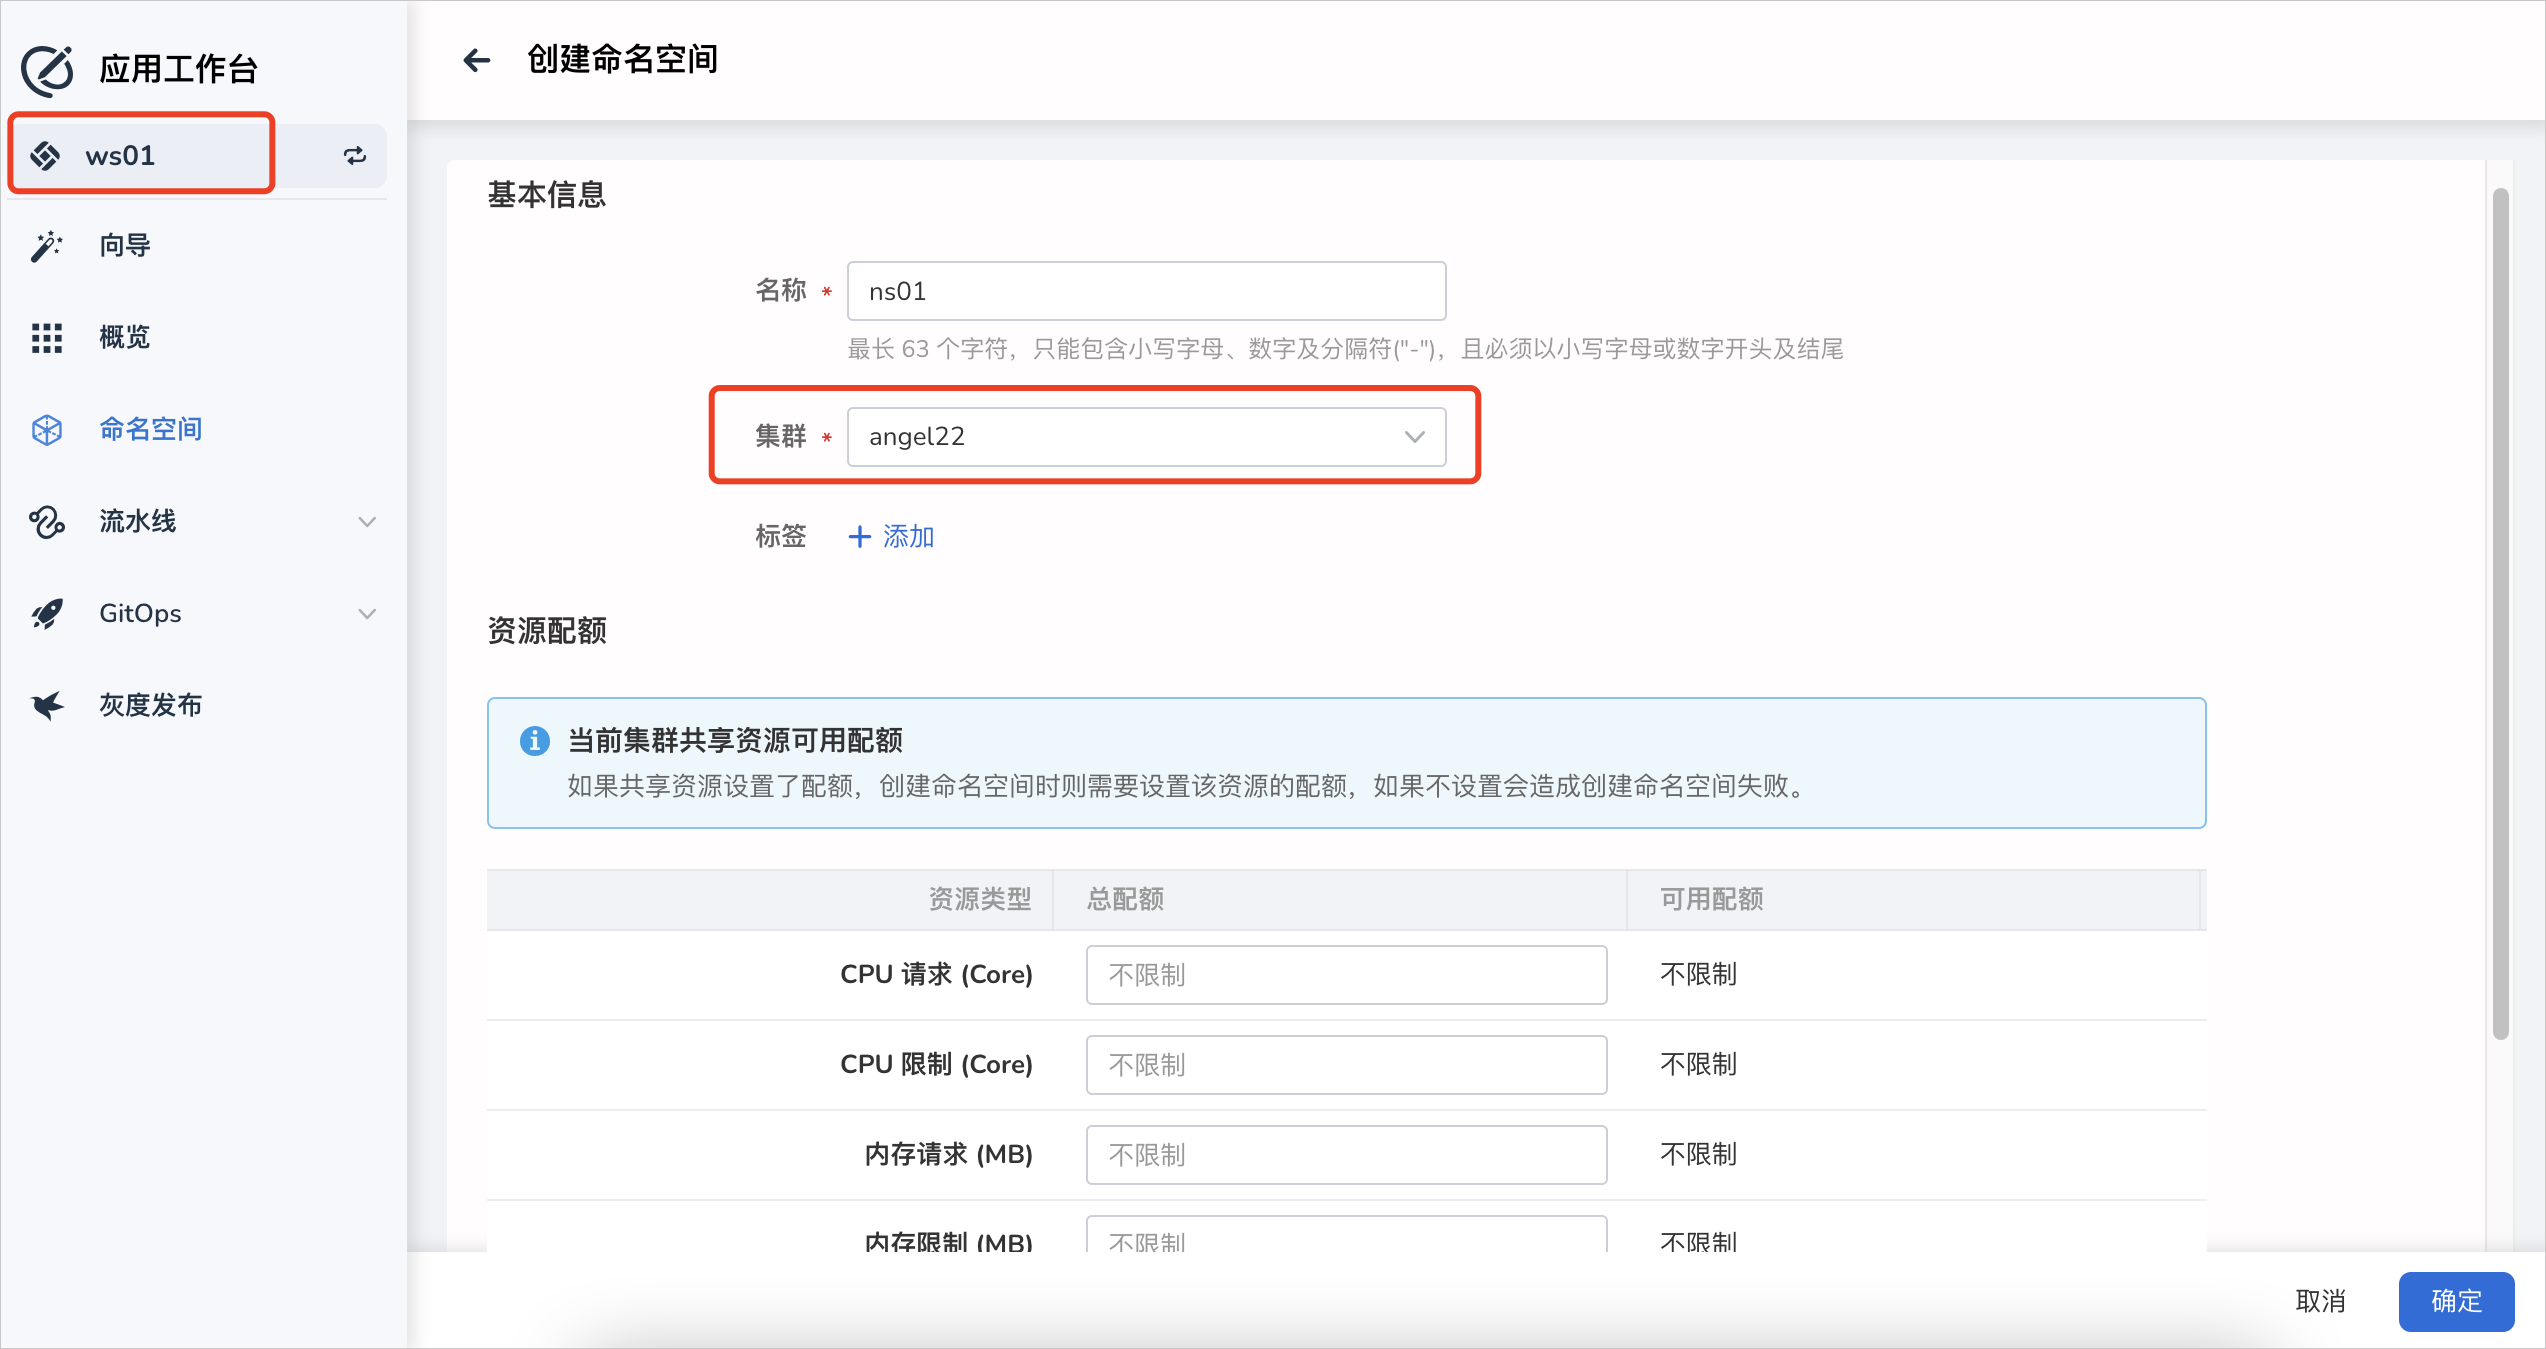Screen dimensions: 2546x1349
Task: Click the back arrow beside 创建命名空间
Action: pos(477,60)
